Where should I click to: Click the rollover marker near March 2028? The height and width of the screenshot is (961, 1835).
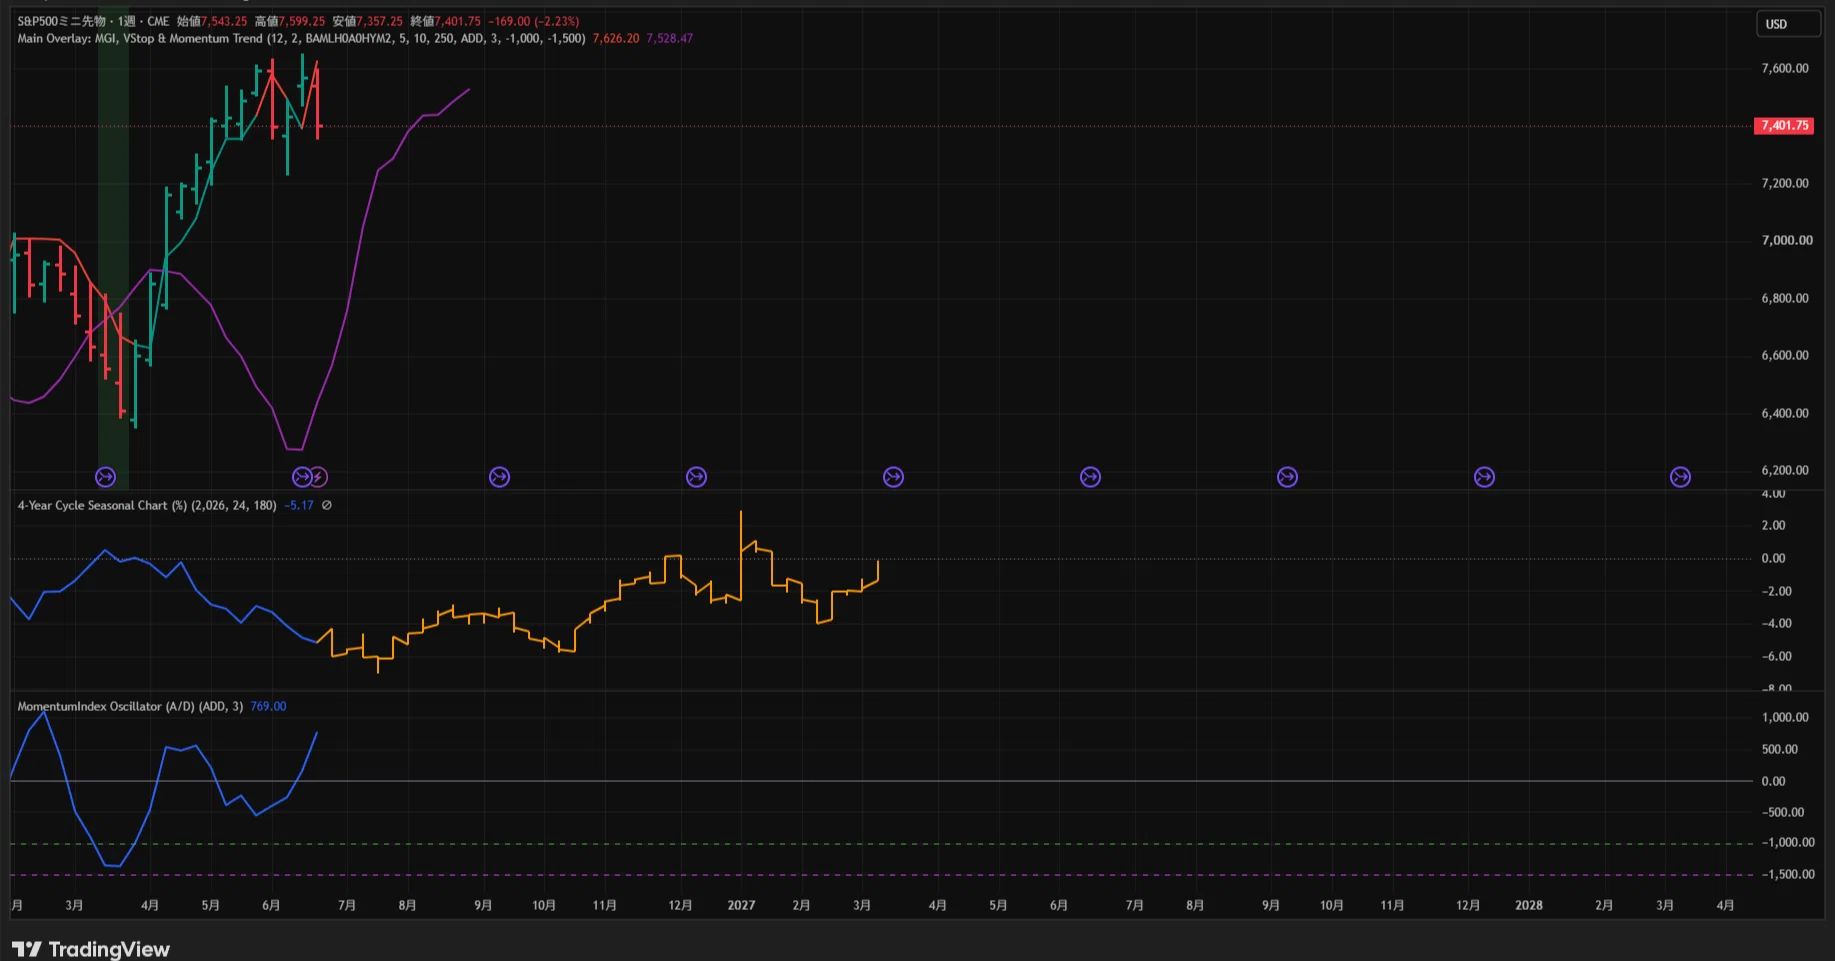point(1680,477)
